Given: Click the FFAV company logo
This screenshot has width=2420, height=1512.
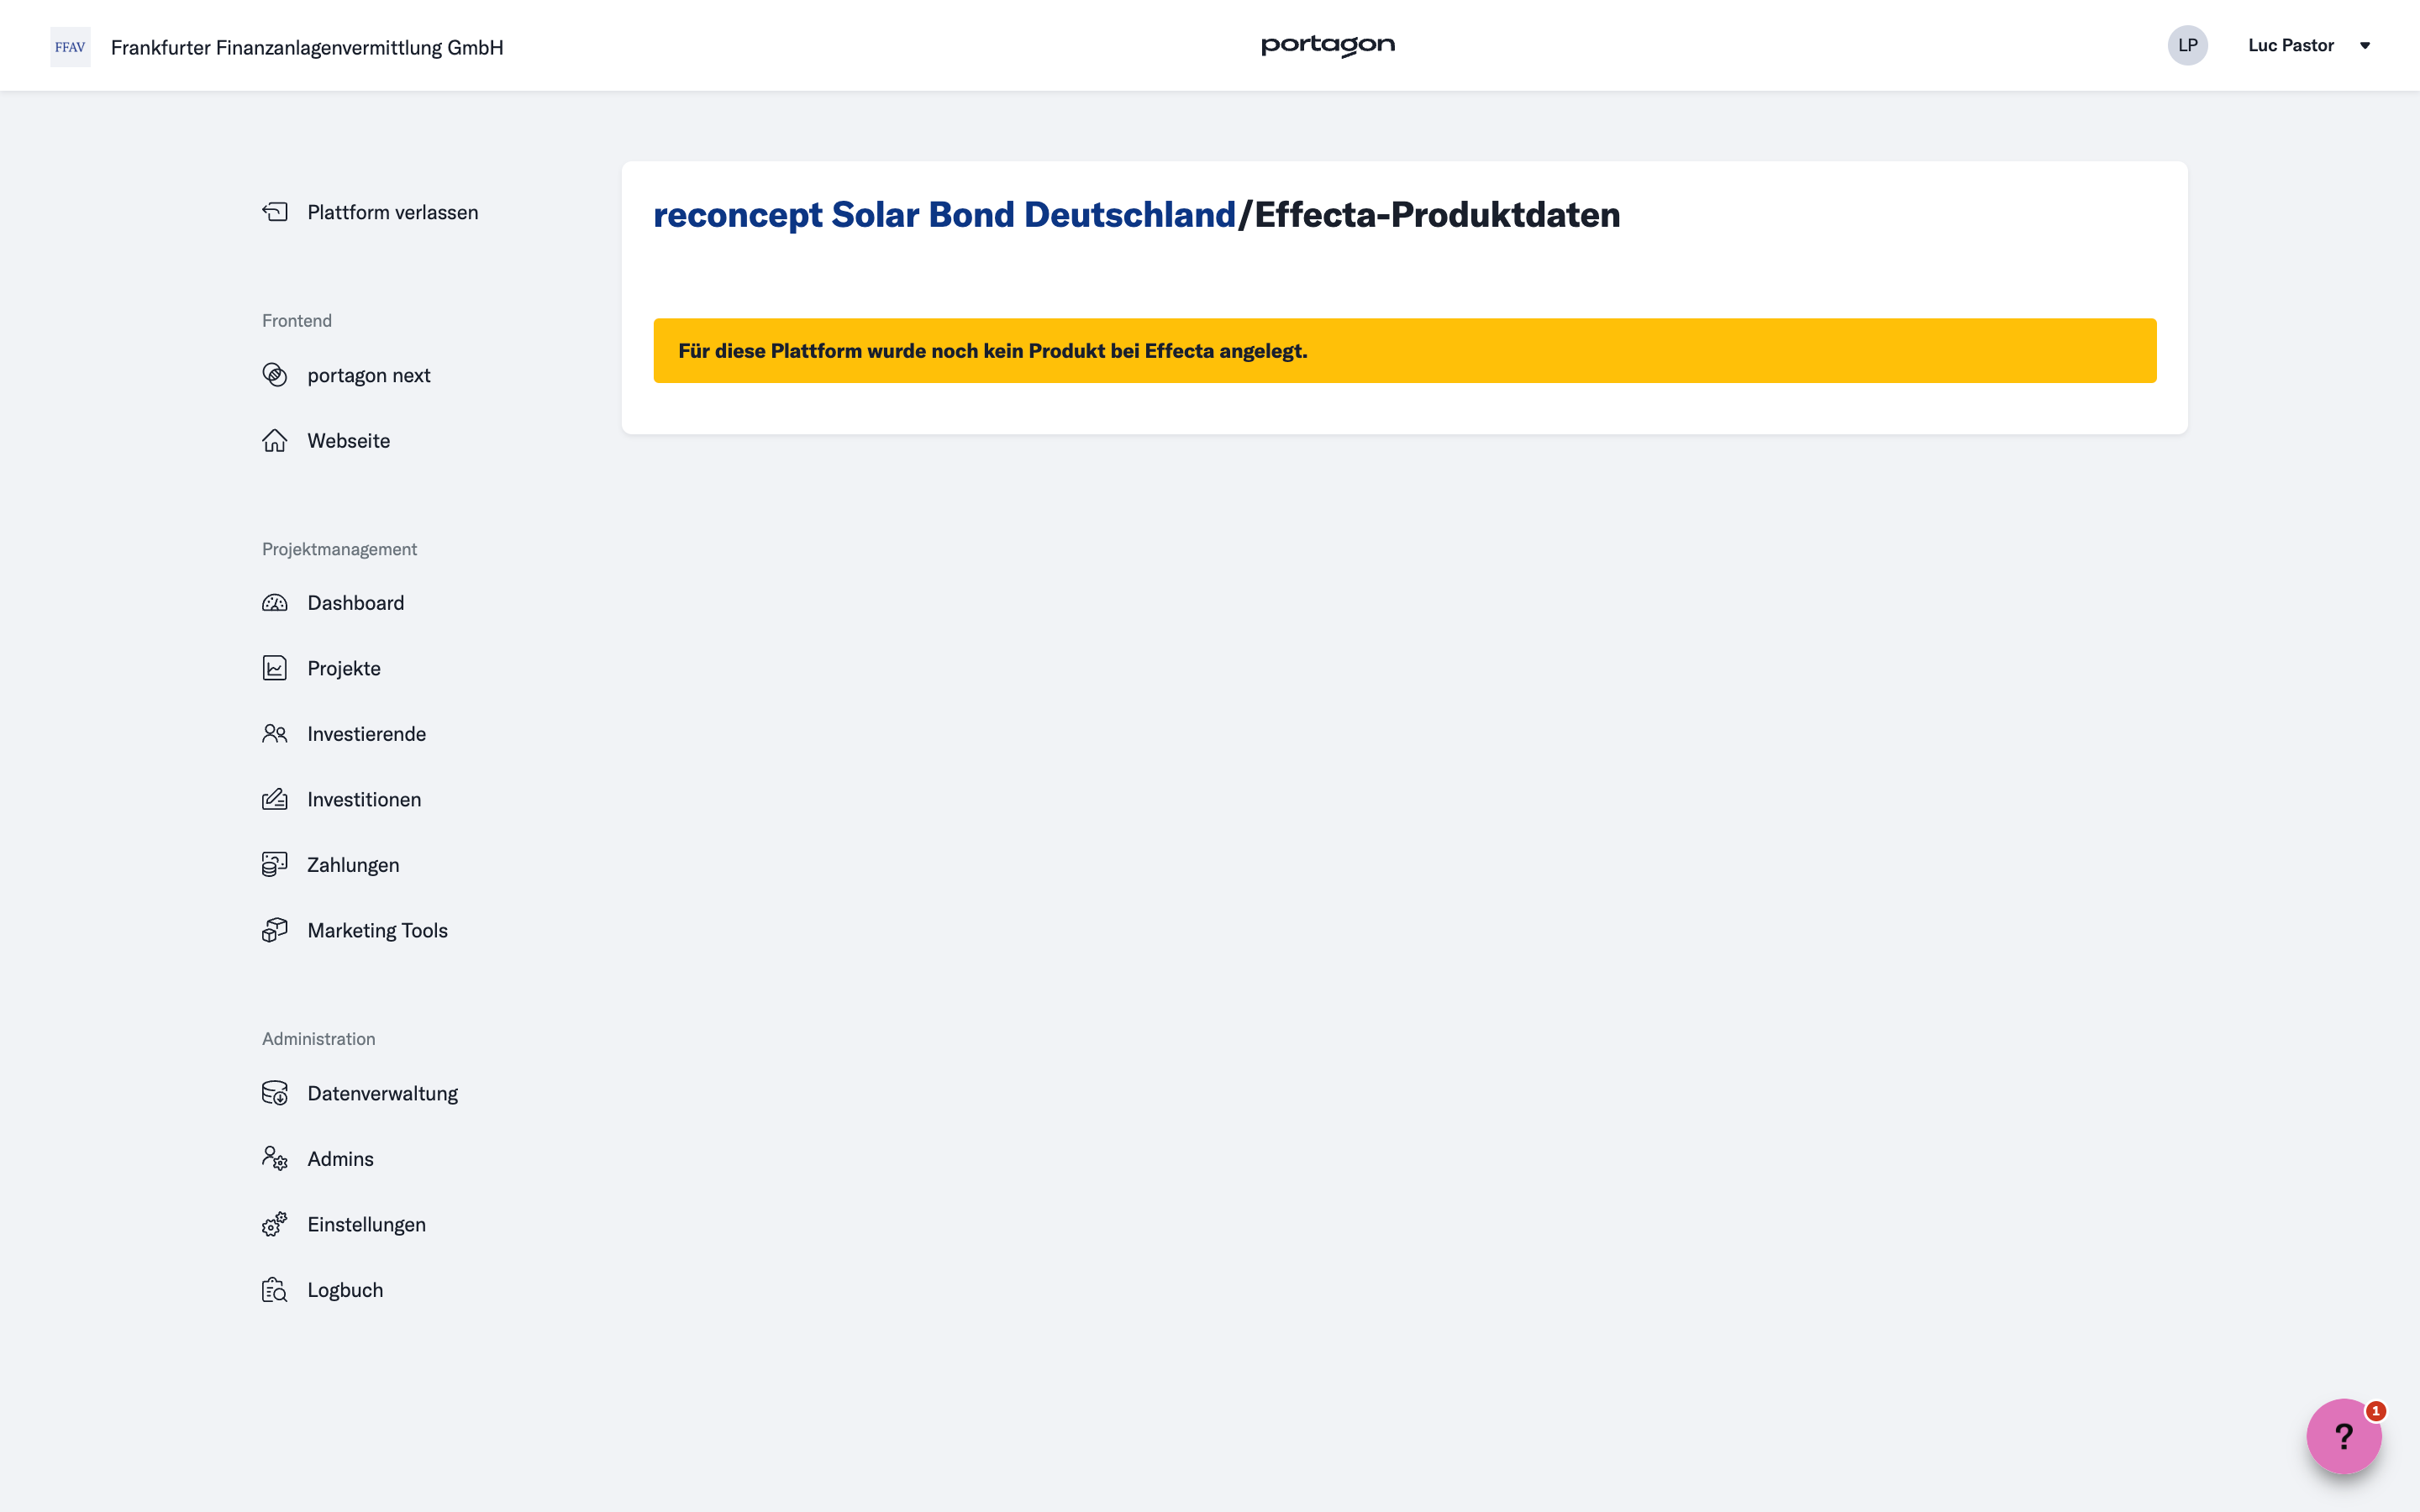Looking at the screenshot, I should 70,47.
